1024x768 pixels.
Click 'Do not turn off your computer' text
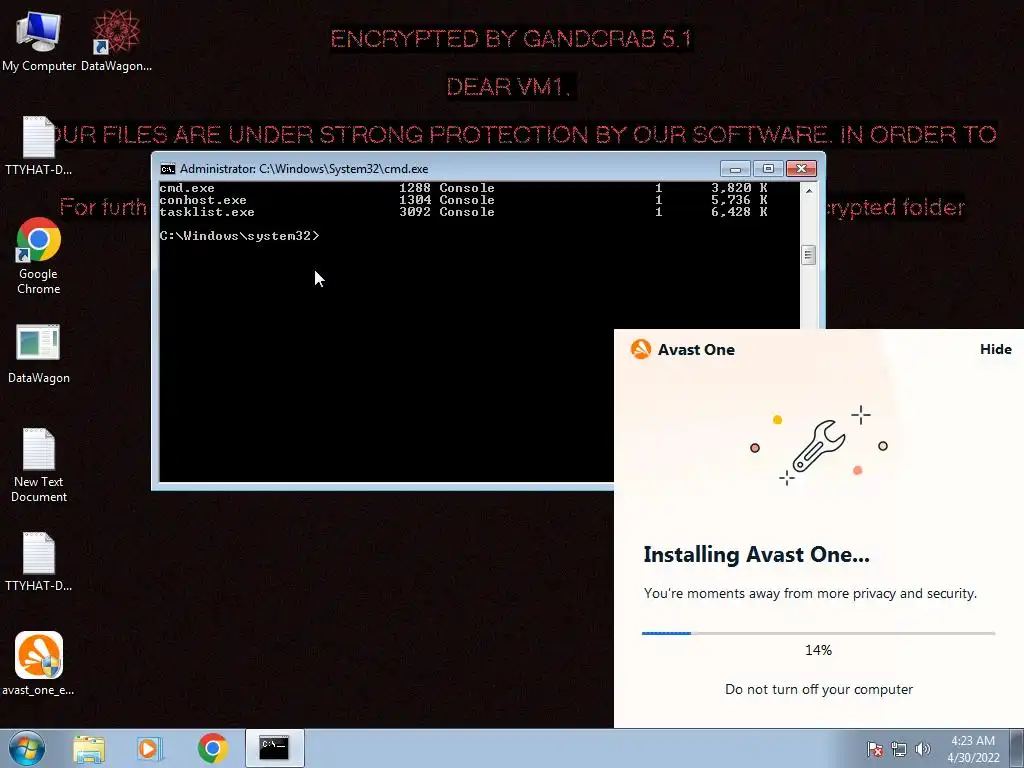(x=819, y=690)
